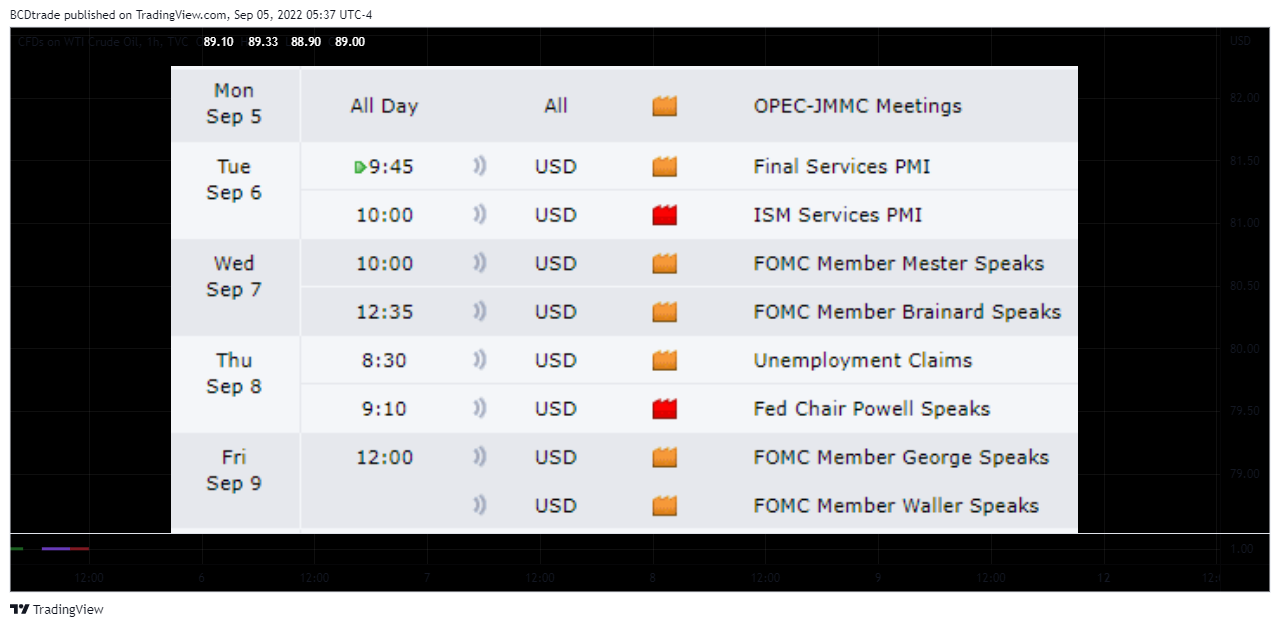
Task: Click red impact icon for Fed Chair Powell Speaks
Action: click(x=664, y=409)
